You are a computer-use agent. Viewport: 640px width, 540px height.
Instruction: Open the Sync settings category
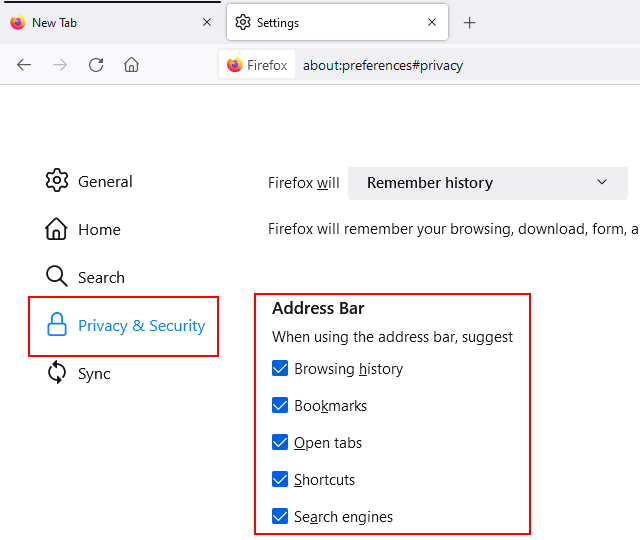tap(78, 373)
